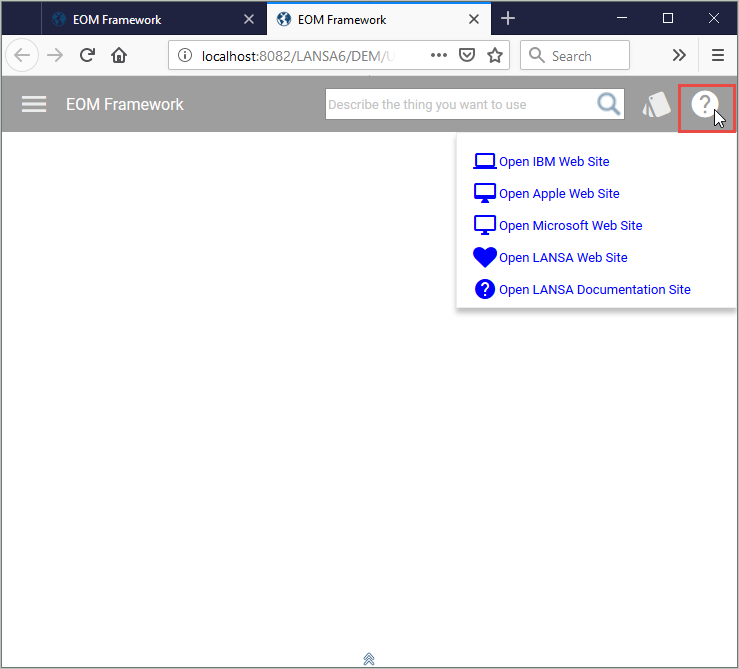739x669 pixels.
Task: Open the Firefox application menu
Action: [x=718, y=56]
